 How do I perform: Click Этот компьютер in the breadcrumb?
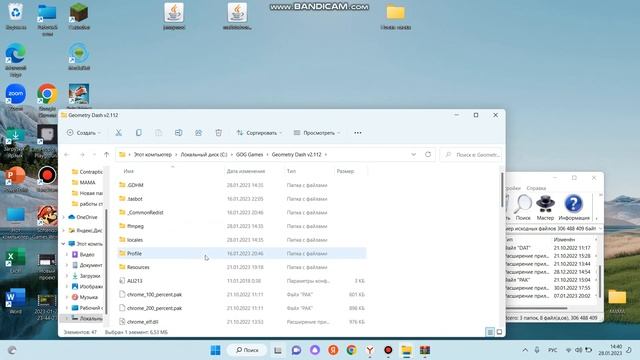pyautogui.click(x=153, y=155)
